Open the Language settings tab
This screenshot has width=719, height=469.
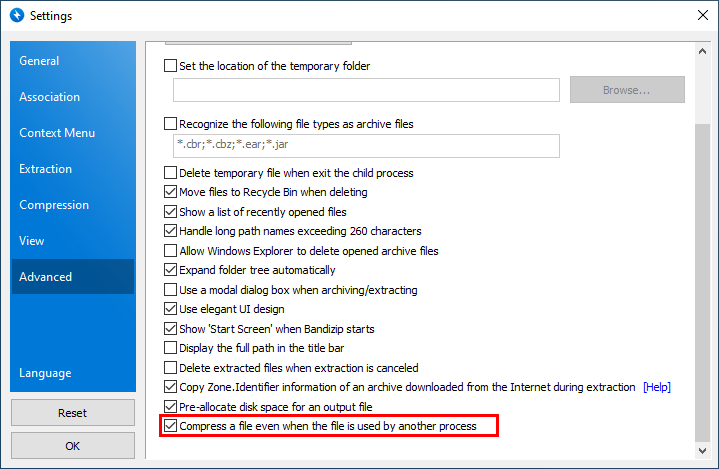click(45, 373)
